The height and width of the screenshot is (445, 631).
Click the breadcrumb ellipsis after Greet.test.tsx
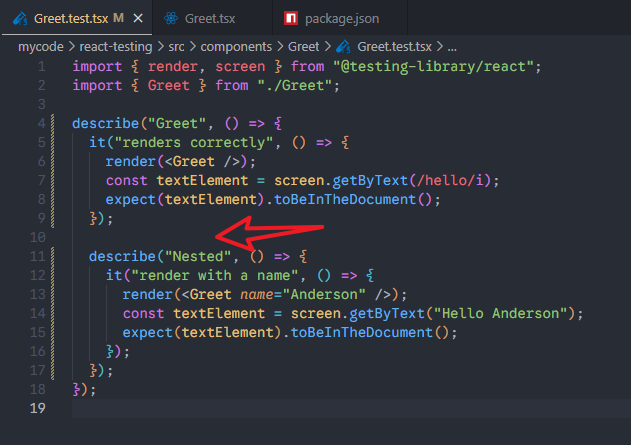coord(451,46)
